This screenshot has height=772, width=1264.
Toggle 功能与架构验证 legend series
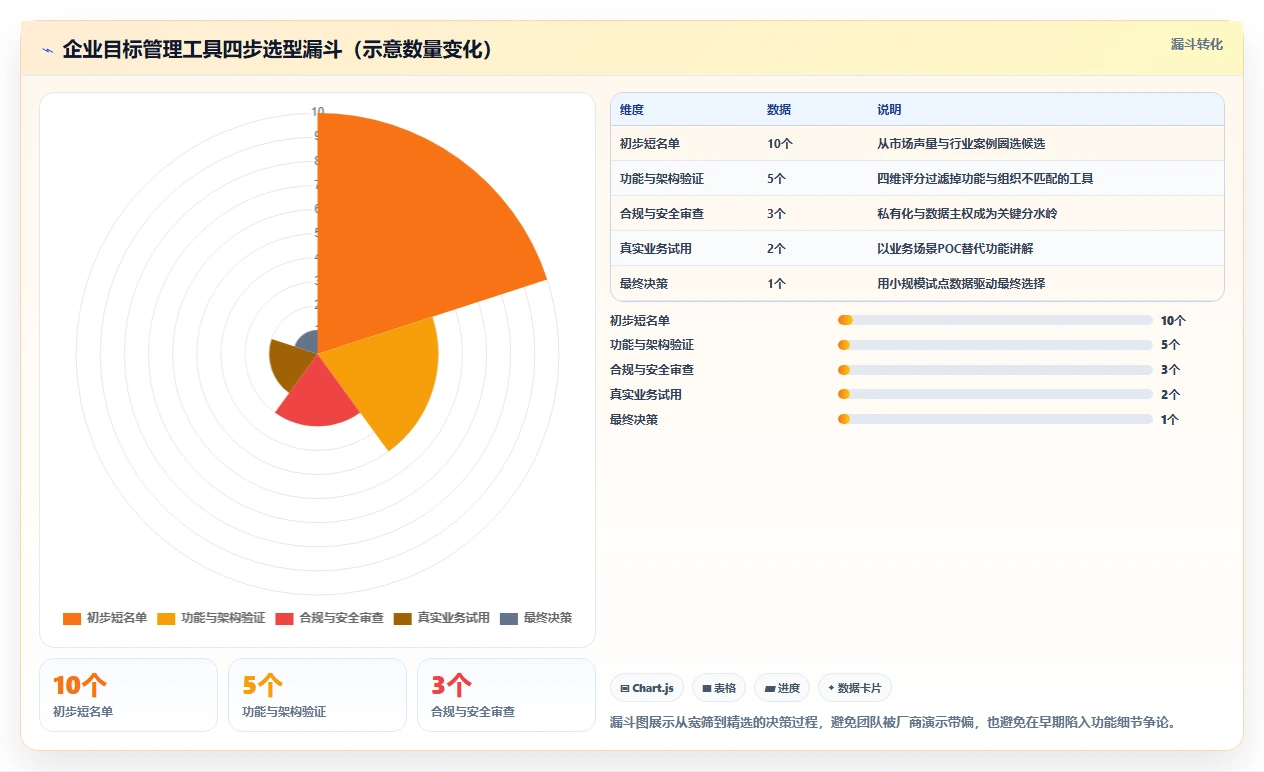(211, 618)
